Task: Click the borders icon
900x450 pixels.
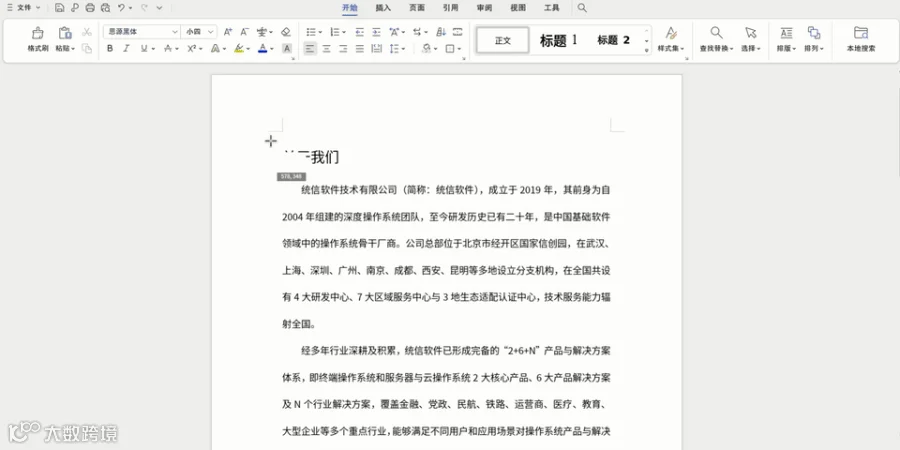Action: [450, 49]
